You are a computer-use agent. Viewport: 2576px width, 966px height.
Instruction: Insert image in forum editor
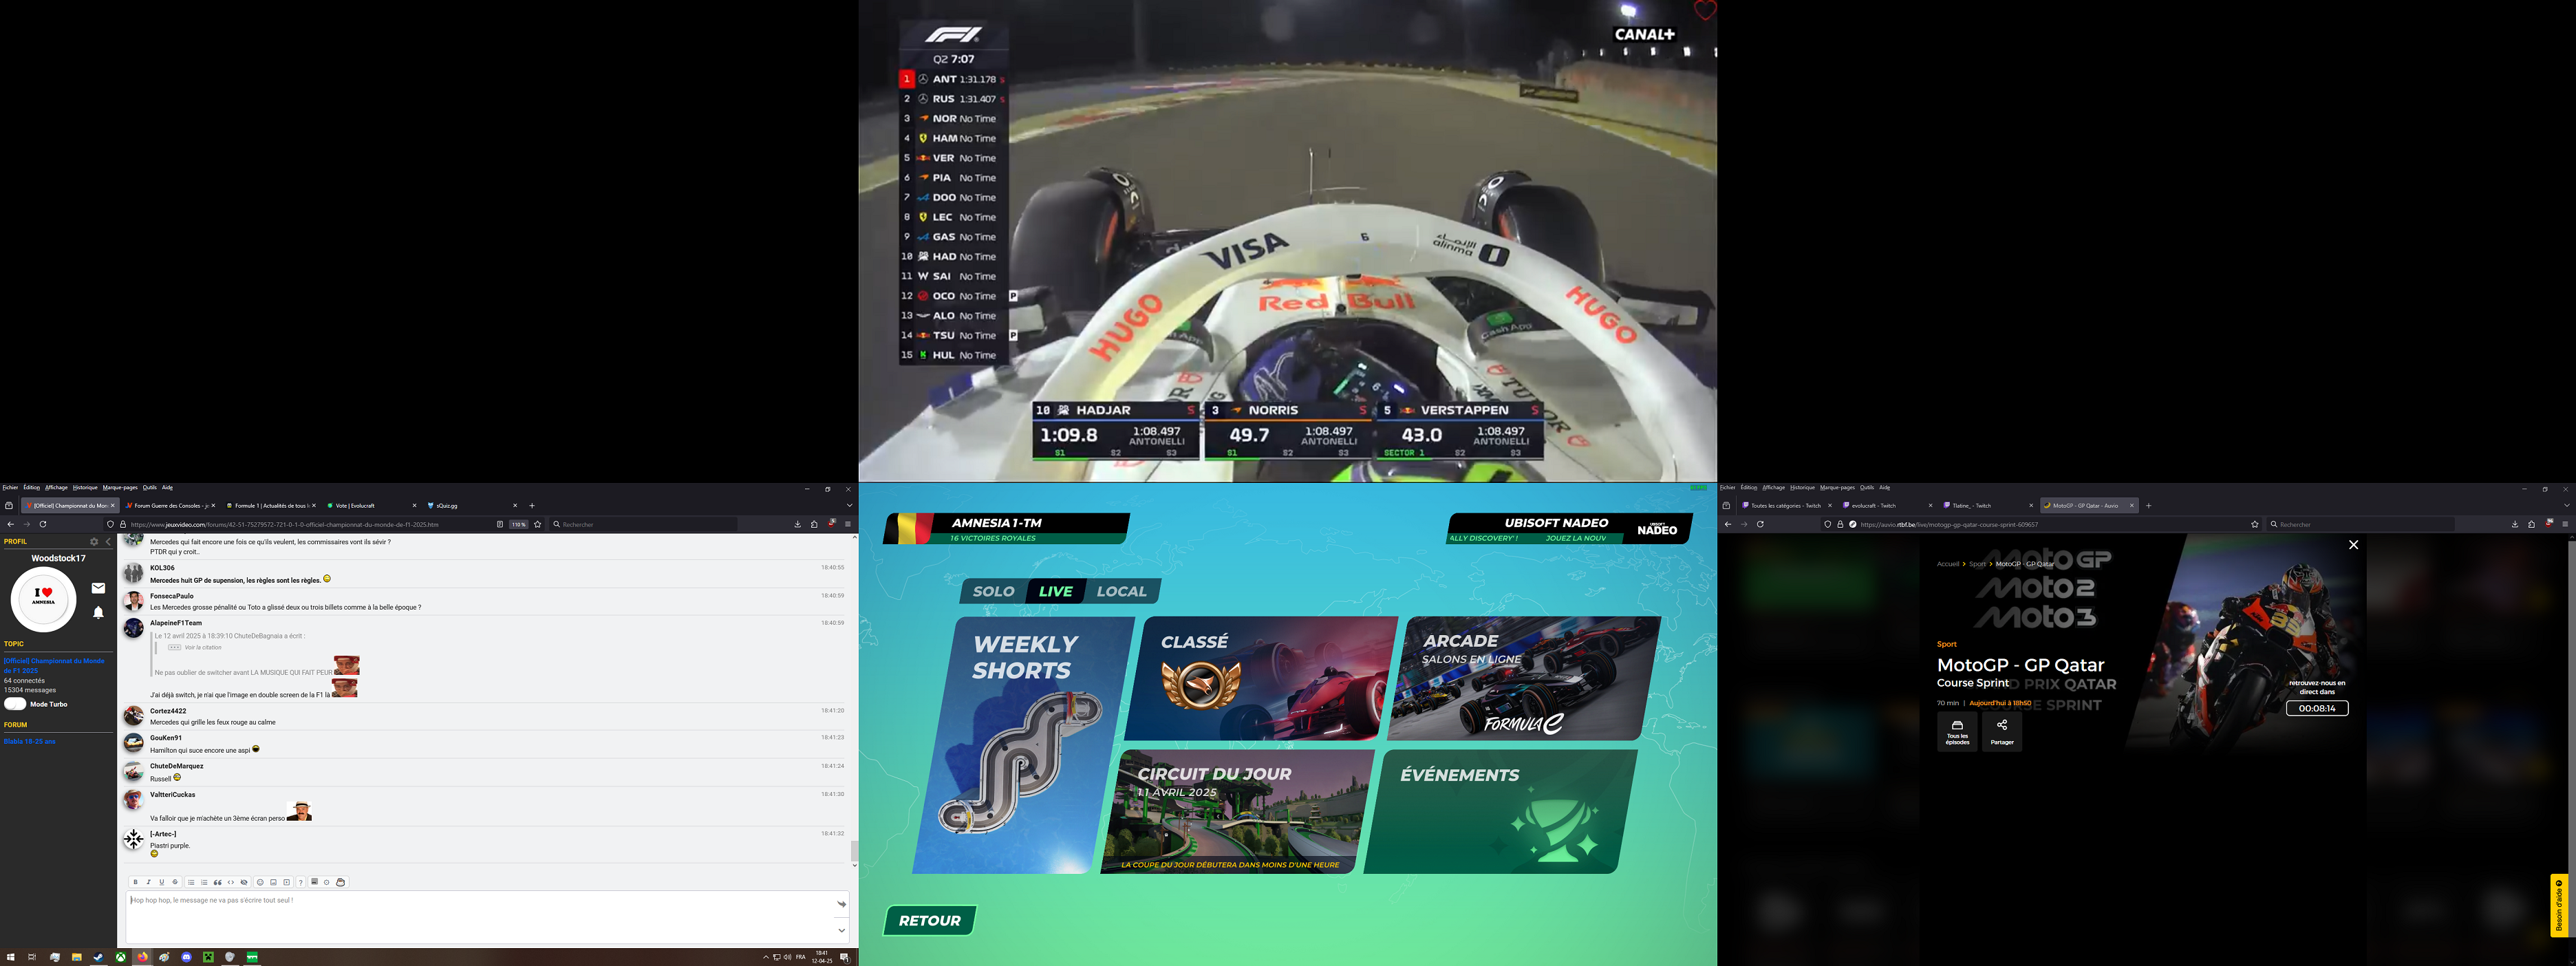coord(273,882)
